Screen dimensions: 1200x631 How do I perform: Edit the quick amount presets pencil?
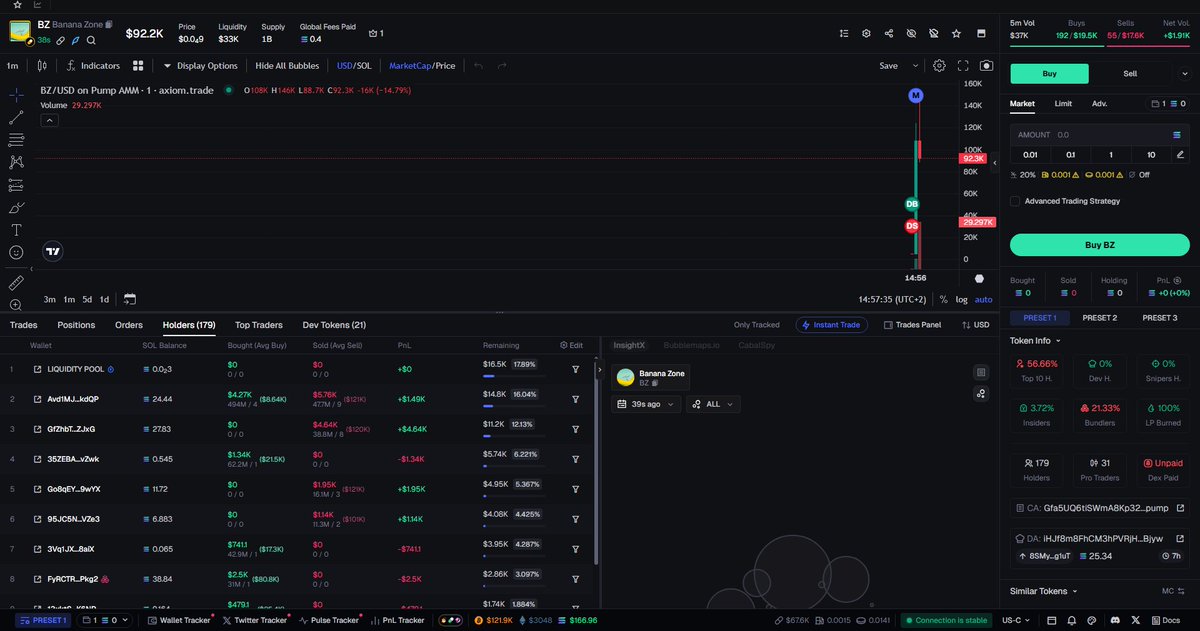[x=1181, y=154]
